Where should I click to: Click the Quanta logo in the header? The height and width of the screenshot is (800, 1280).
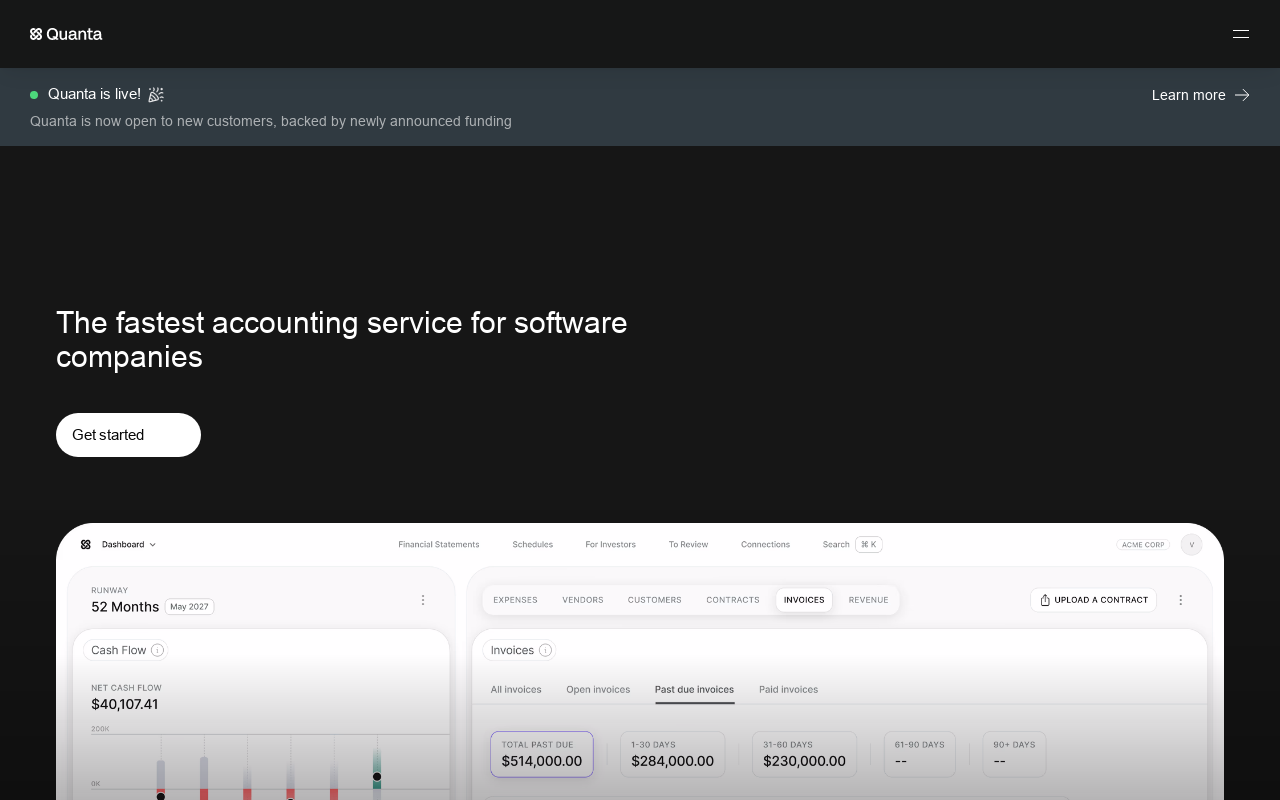66,34
